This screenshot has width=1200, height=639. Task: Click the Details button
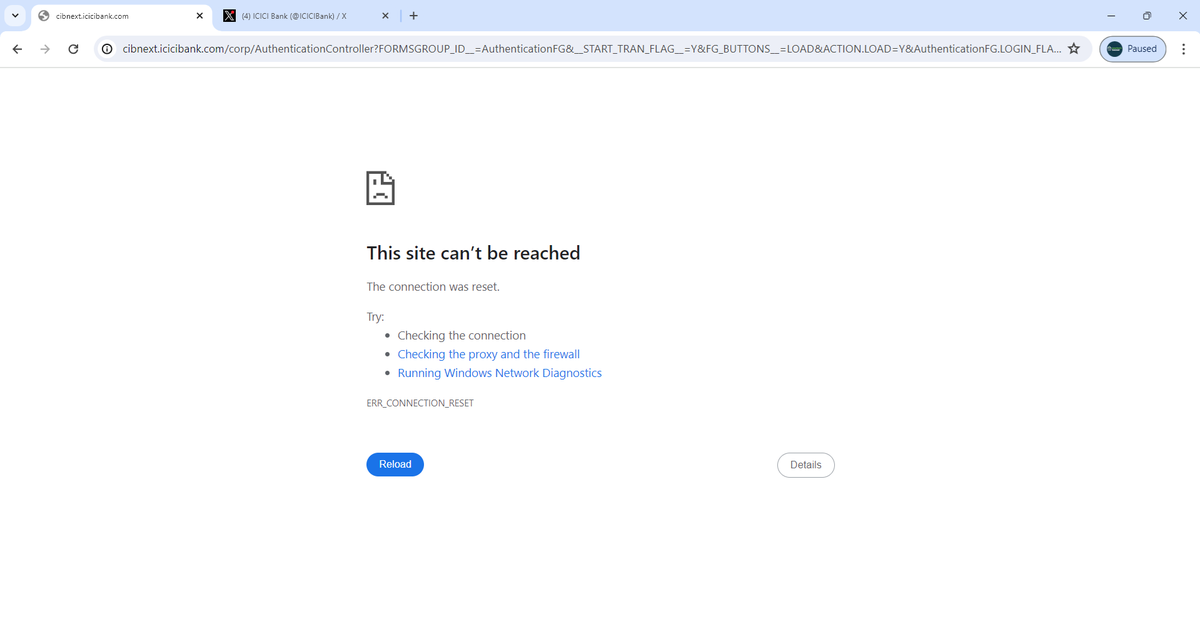click(806, 465)
